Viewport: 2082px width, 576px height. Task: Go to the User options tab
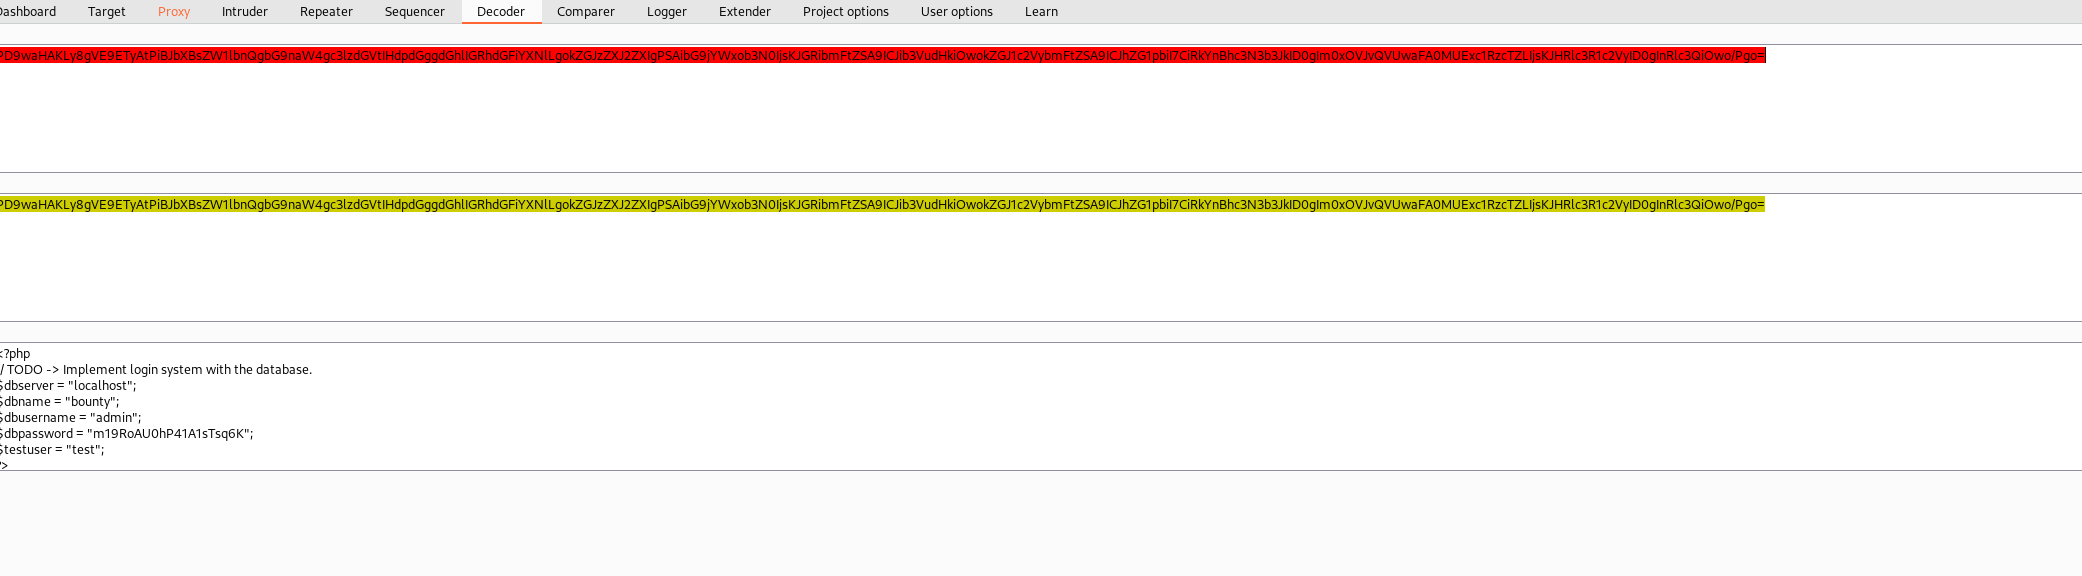pyautogui.click(x=957, y=12)
